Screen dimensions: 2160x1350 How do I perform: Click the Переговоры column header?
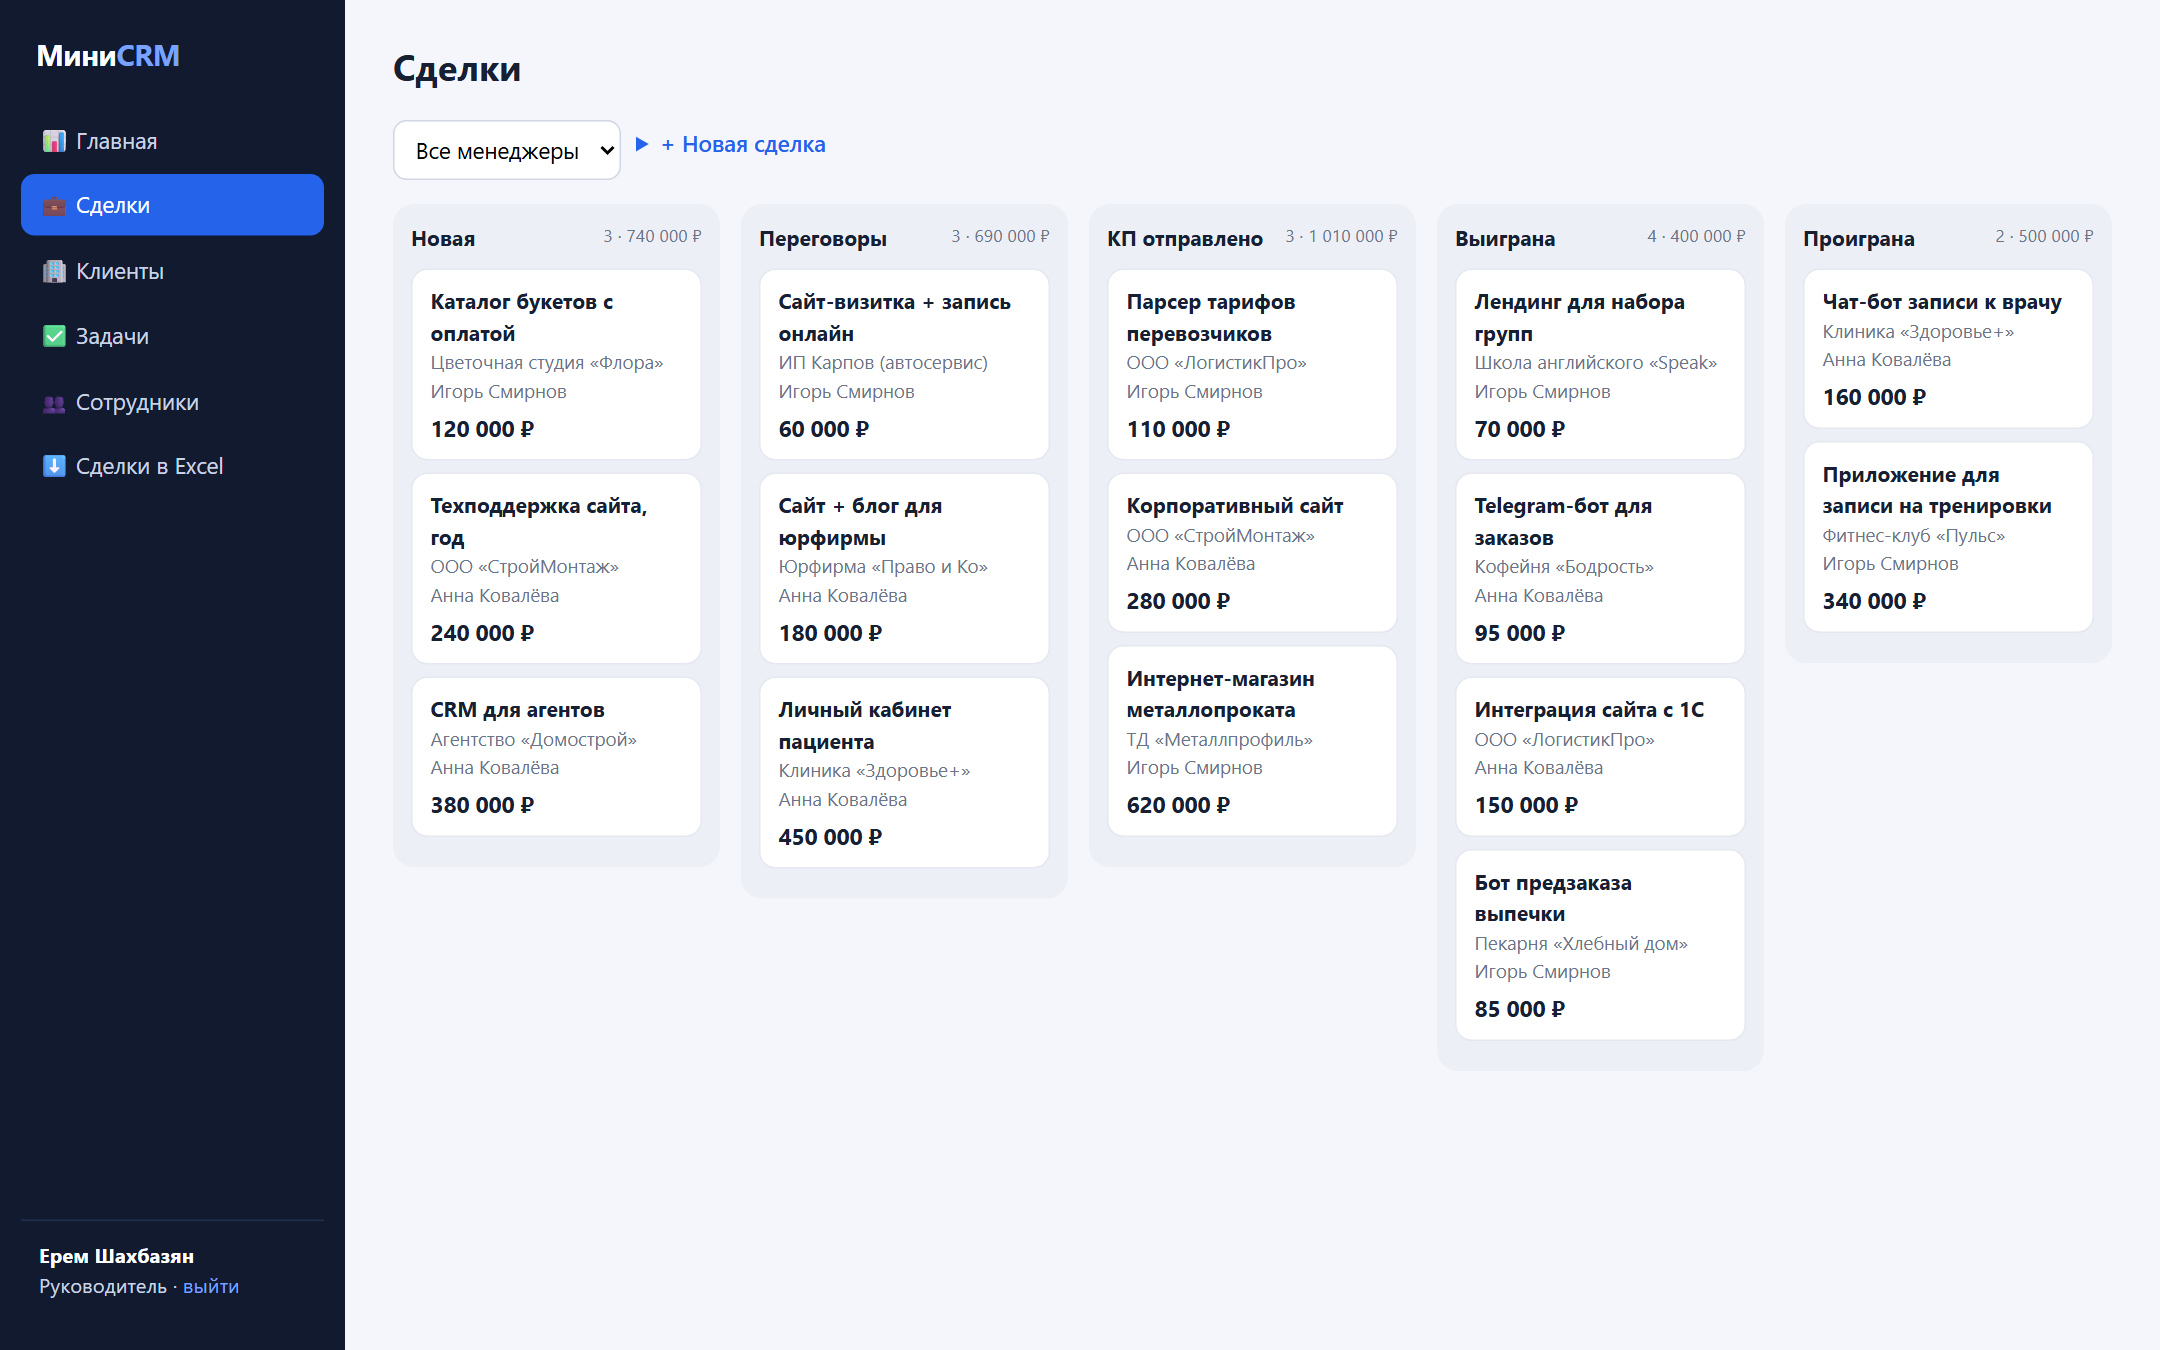823,239
